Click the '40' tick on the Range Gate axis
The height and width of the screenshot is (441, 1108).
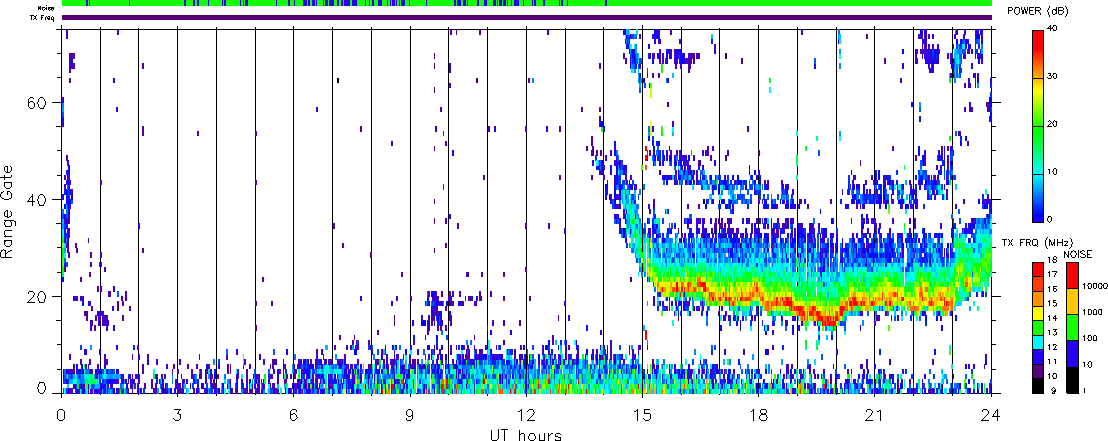pos(38,199)
